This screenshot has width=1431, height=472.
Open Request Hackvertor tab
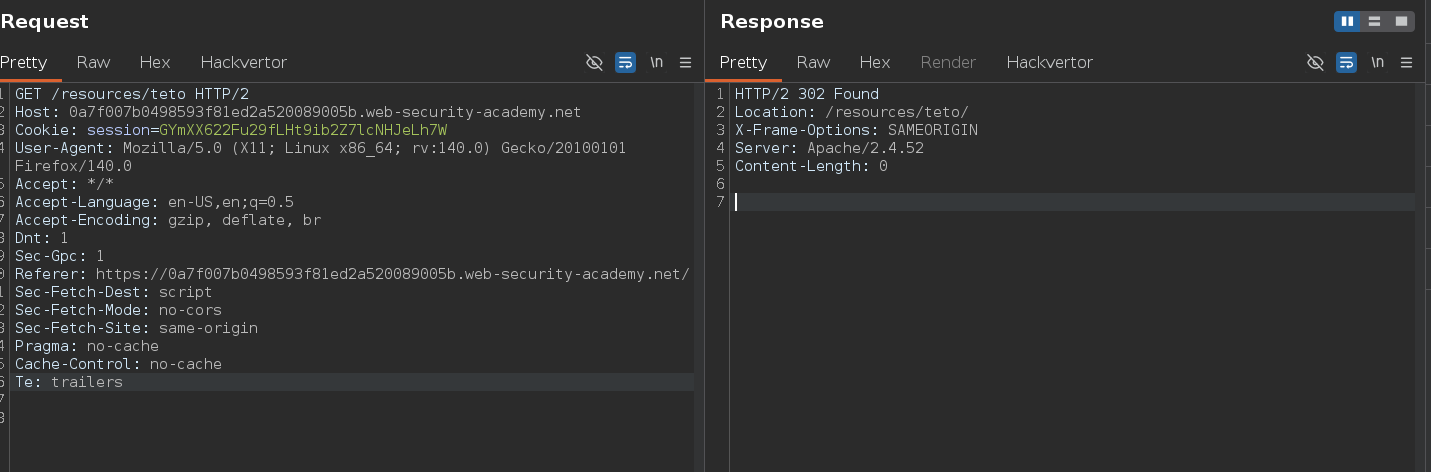pyautogui.click(x=243, y=62)
